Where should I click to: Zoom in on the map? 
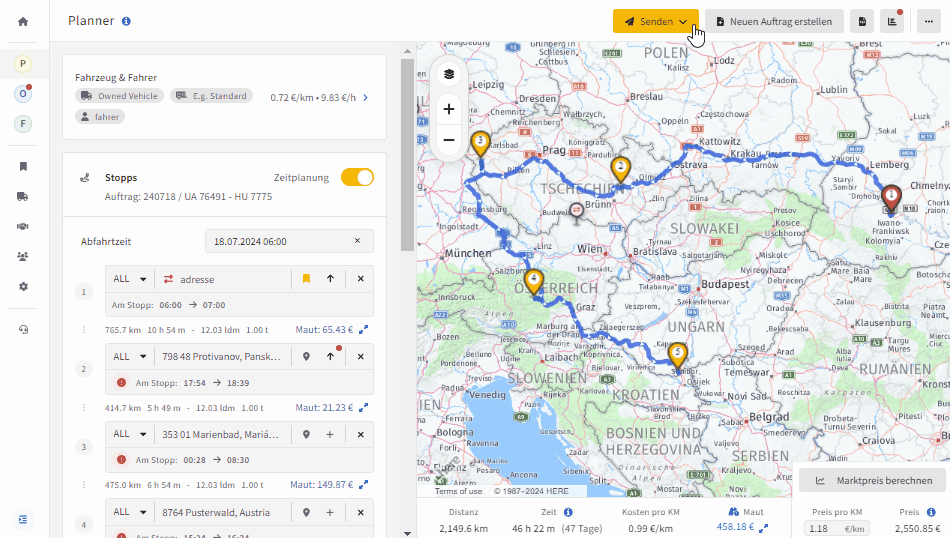pos(449,109)
